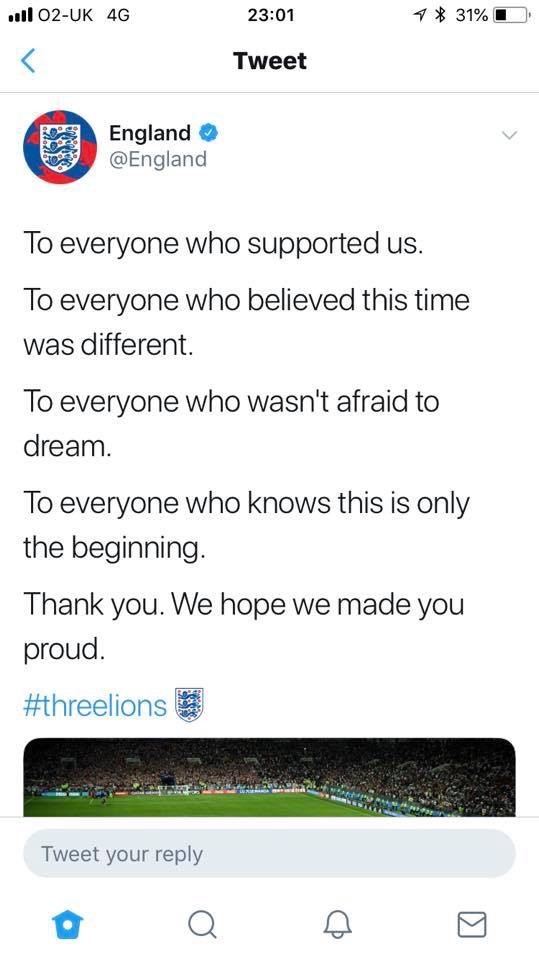The image size is (539, 960).
Task: Open the stadium photo in tweet
Action: coord(270,778)
